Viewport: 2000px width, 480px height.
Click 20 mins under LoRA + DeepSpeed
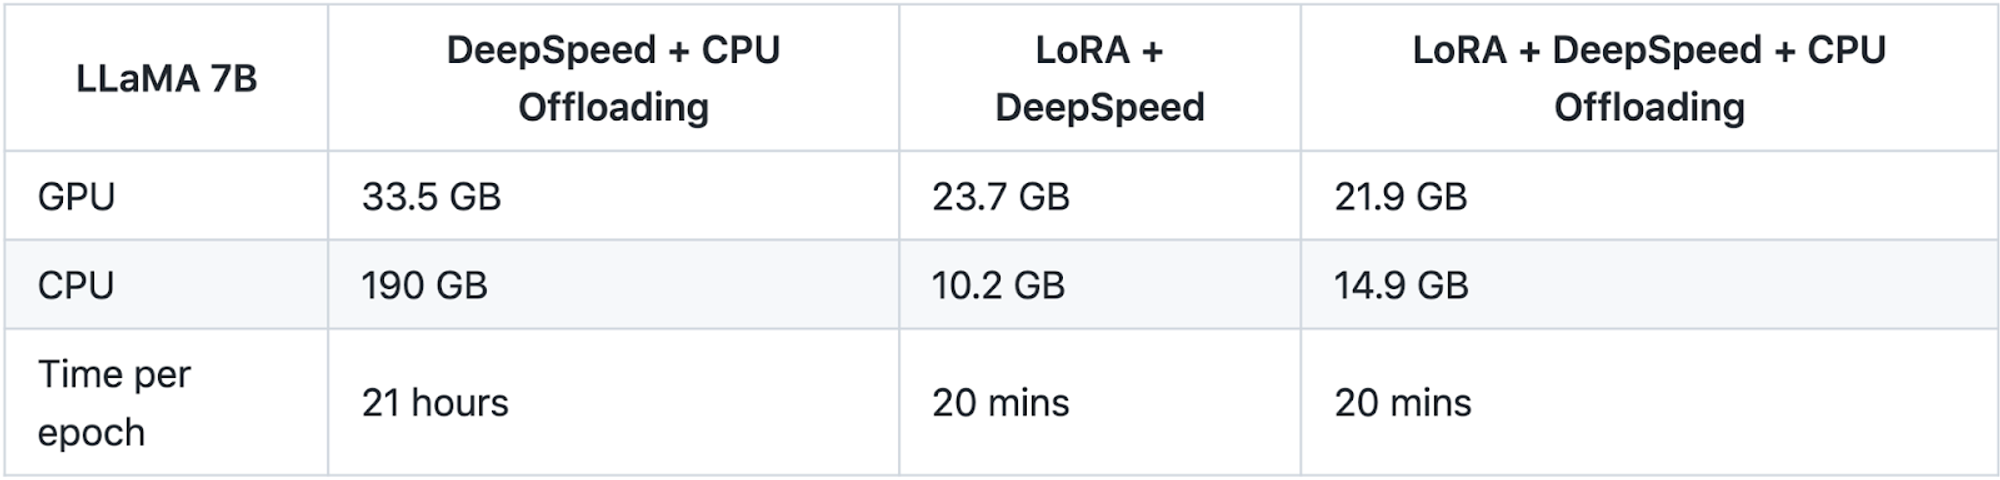tap(1000, 403)
